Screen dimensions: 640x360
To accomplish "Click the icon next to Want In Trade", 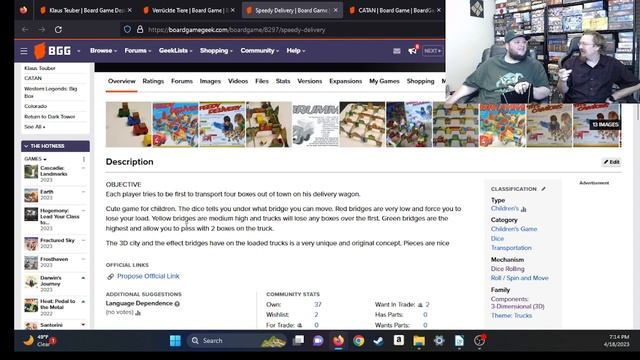I will 420,305.
